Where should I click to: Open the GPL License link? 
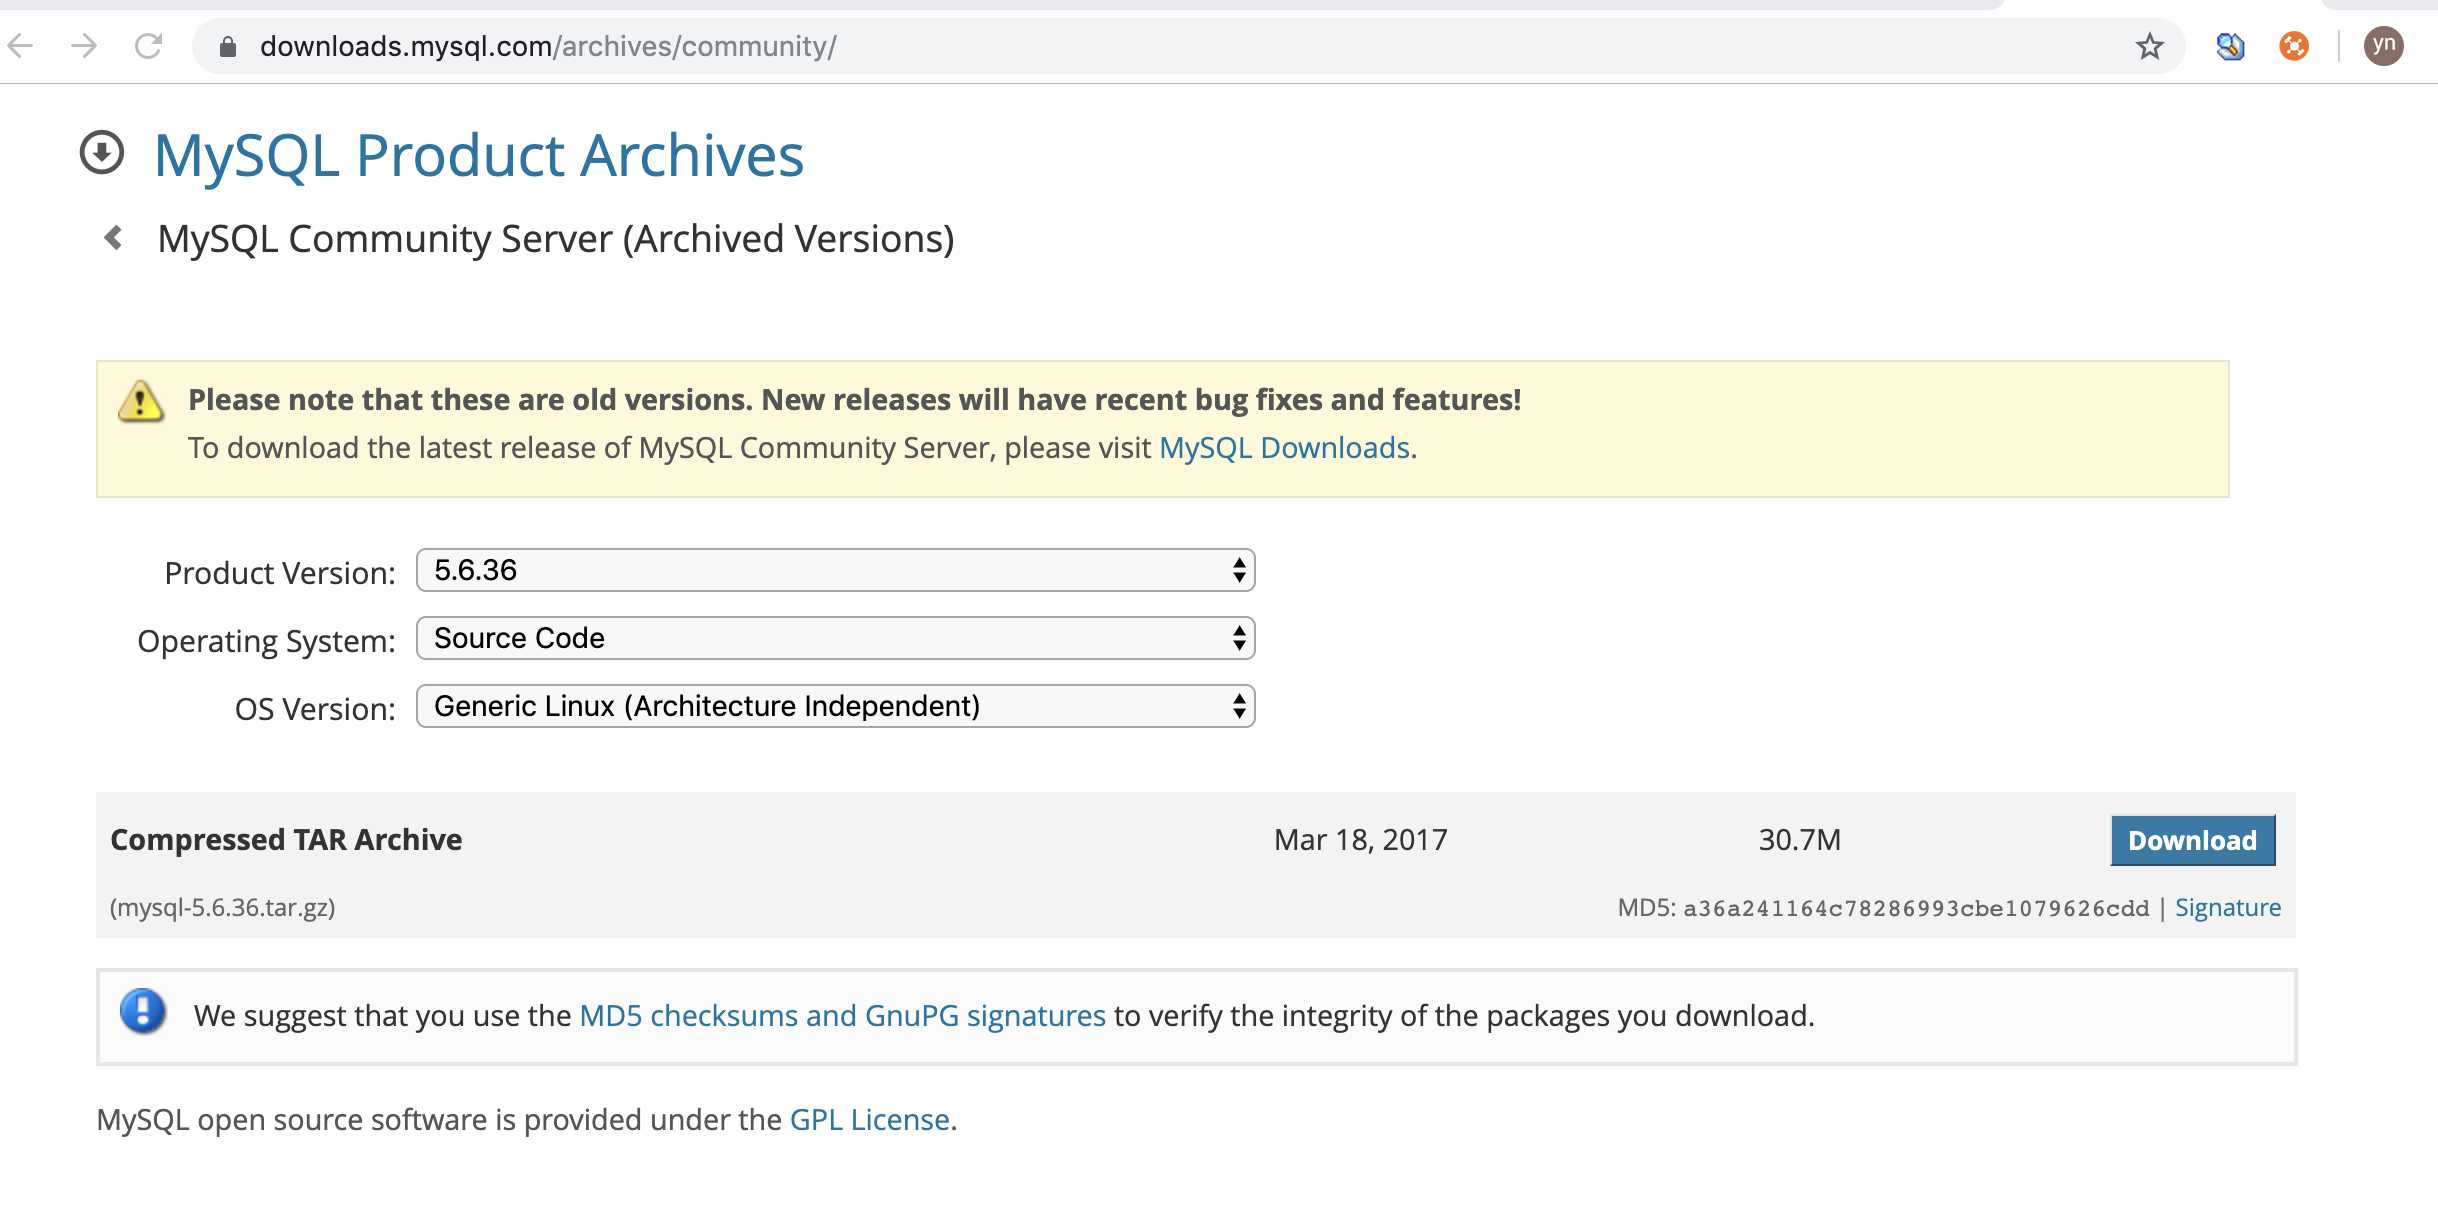click(870, 1119)
